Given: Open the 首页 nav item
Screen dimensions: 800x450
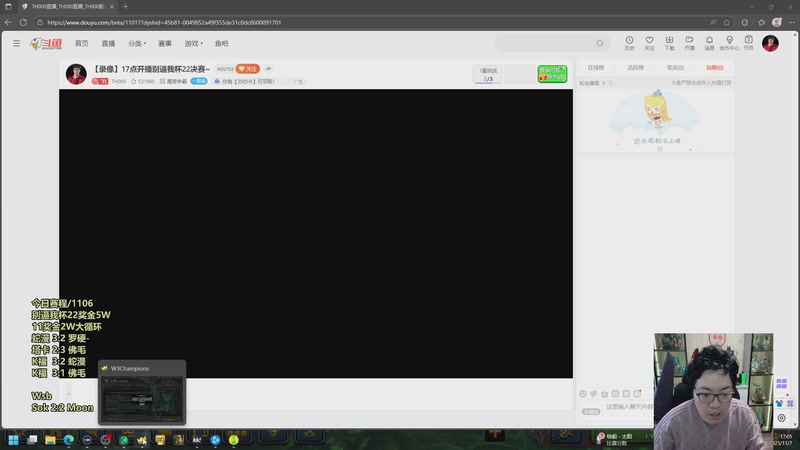Looking at the screenshot, I should 82,43.
